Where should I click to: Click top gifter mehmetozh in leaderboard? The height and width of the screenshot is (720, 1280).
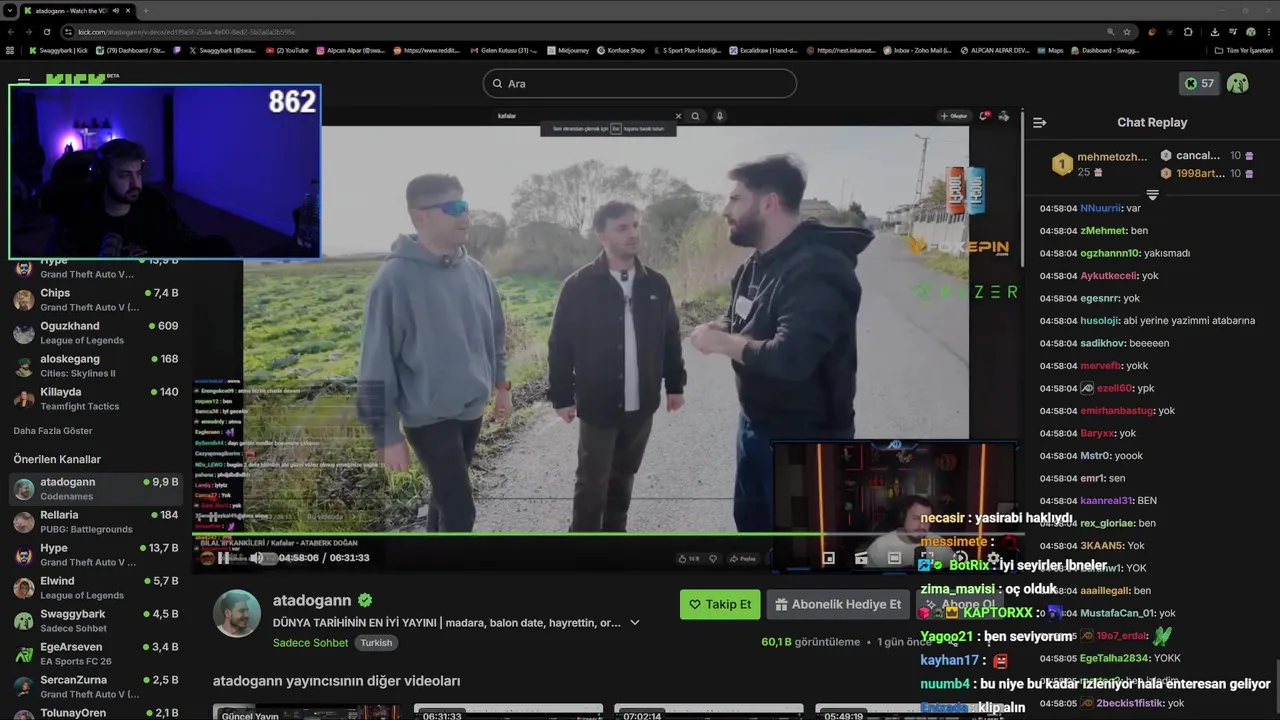pyautogui.click(x=1099, y=164)
